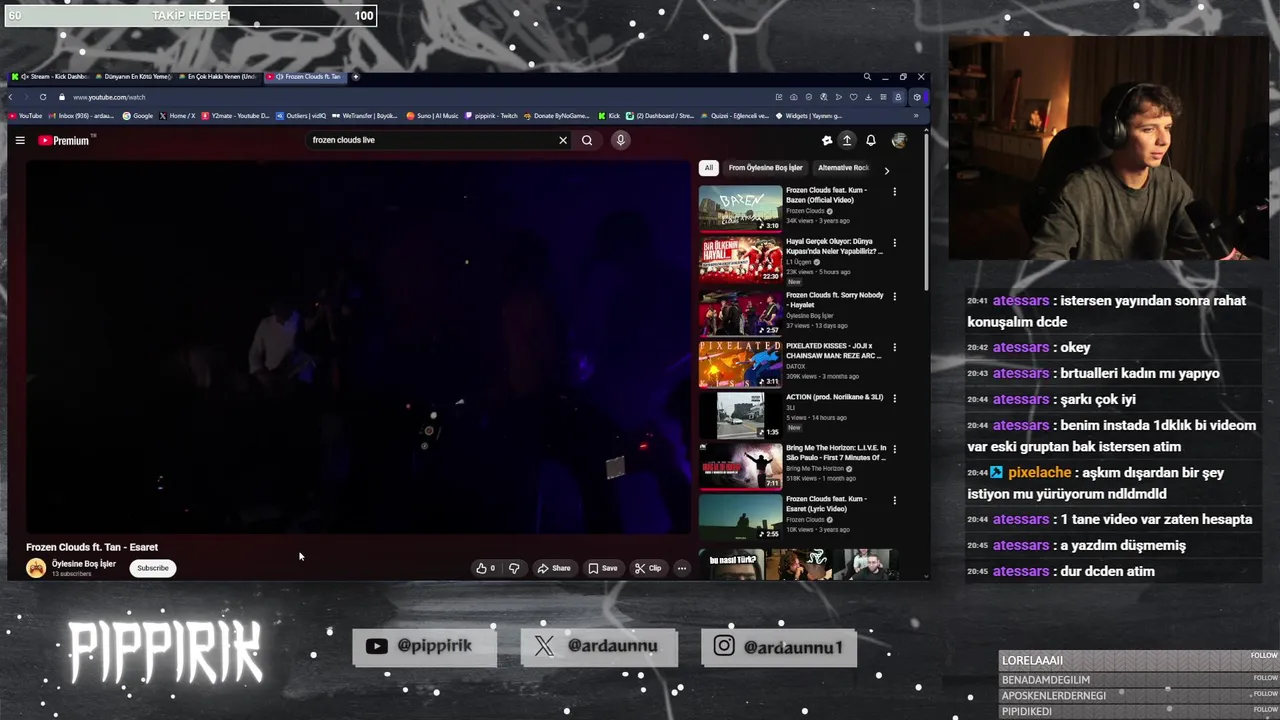Open the YouTube hamburger guide menu

click(x=20, y=140)
